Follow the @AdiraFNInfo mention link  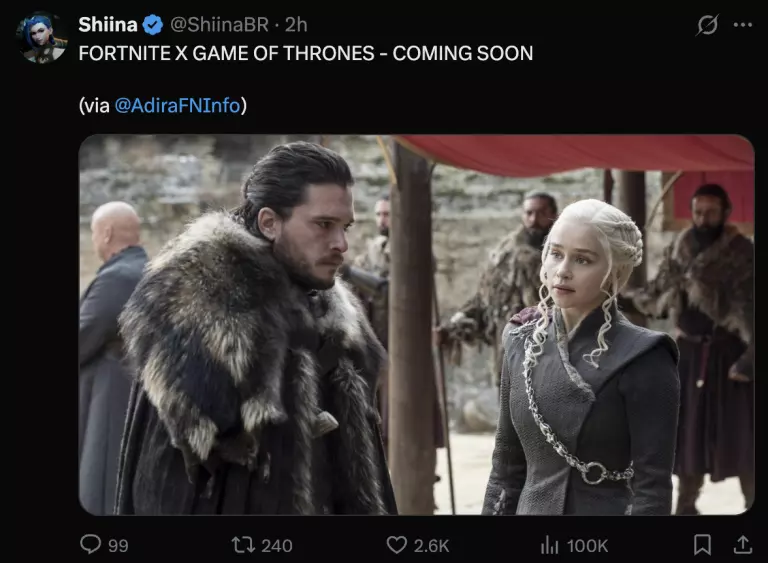177,105
